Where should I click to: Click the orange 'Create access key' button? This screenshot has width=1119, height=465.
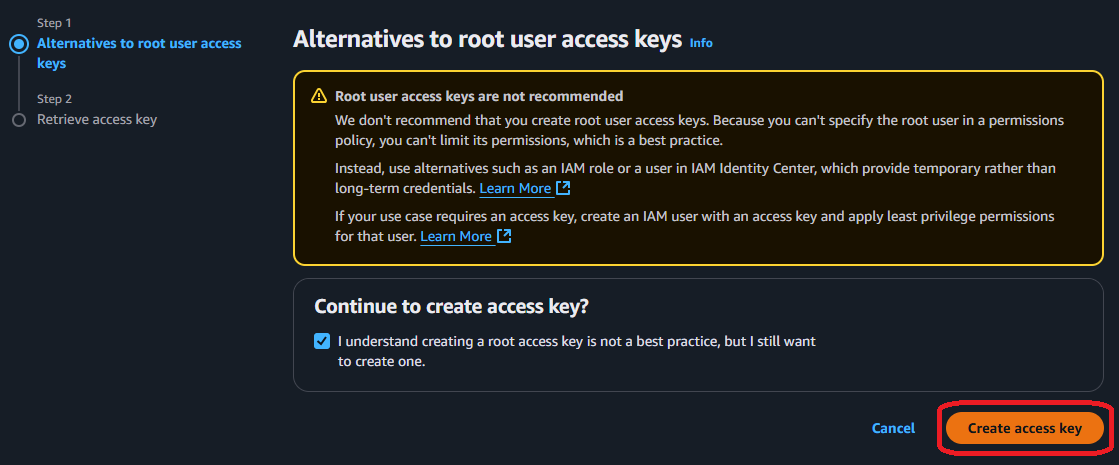[1024, 428]
